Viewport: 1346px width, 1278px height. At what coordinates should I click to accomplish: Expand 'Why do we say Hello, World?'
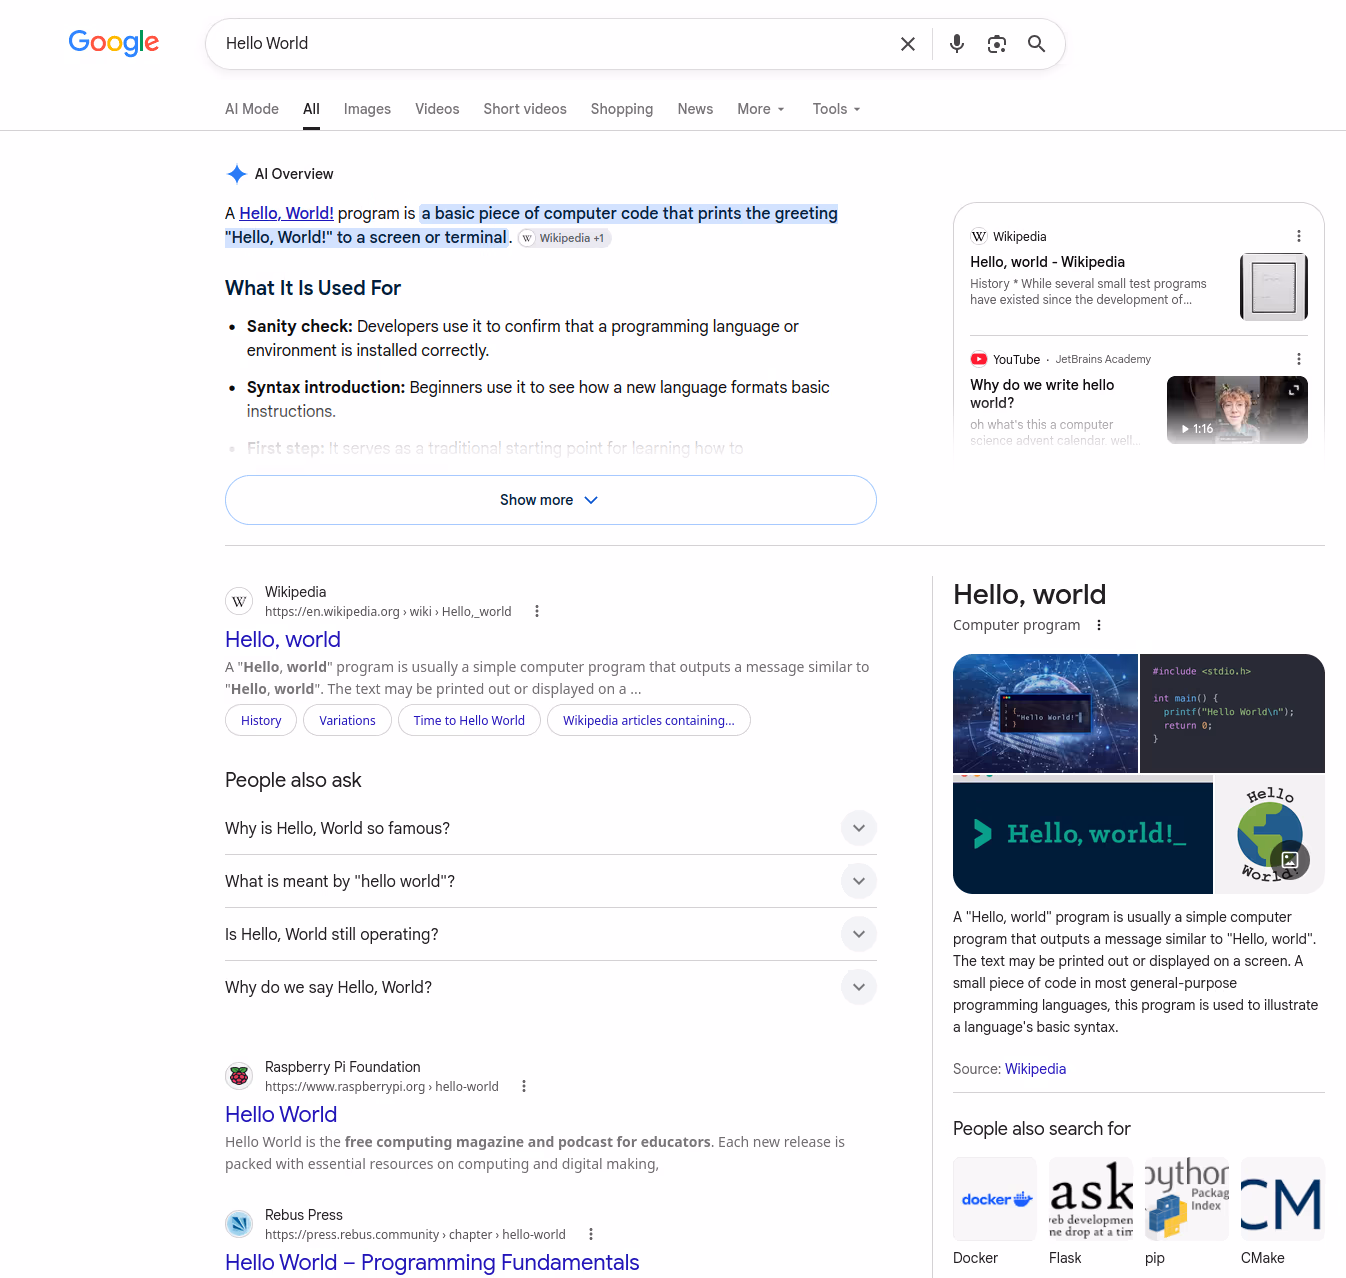coord(551,987)
